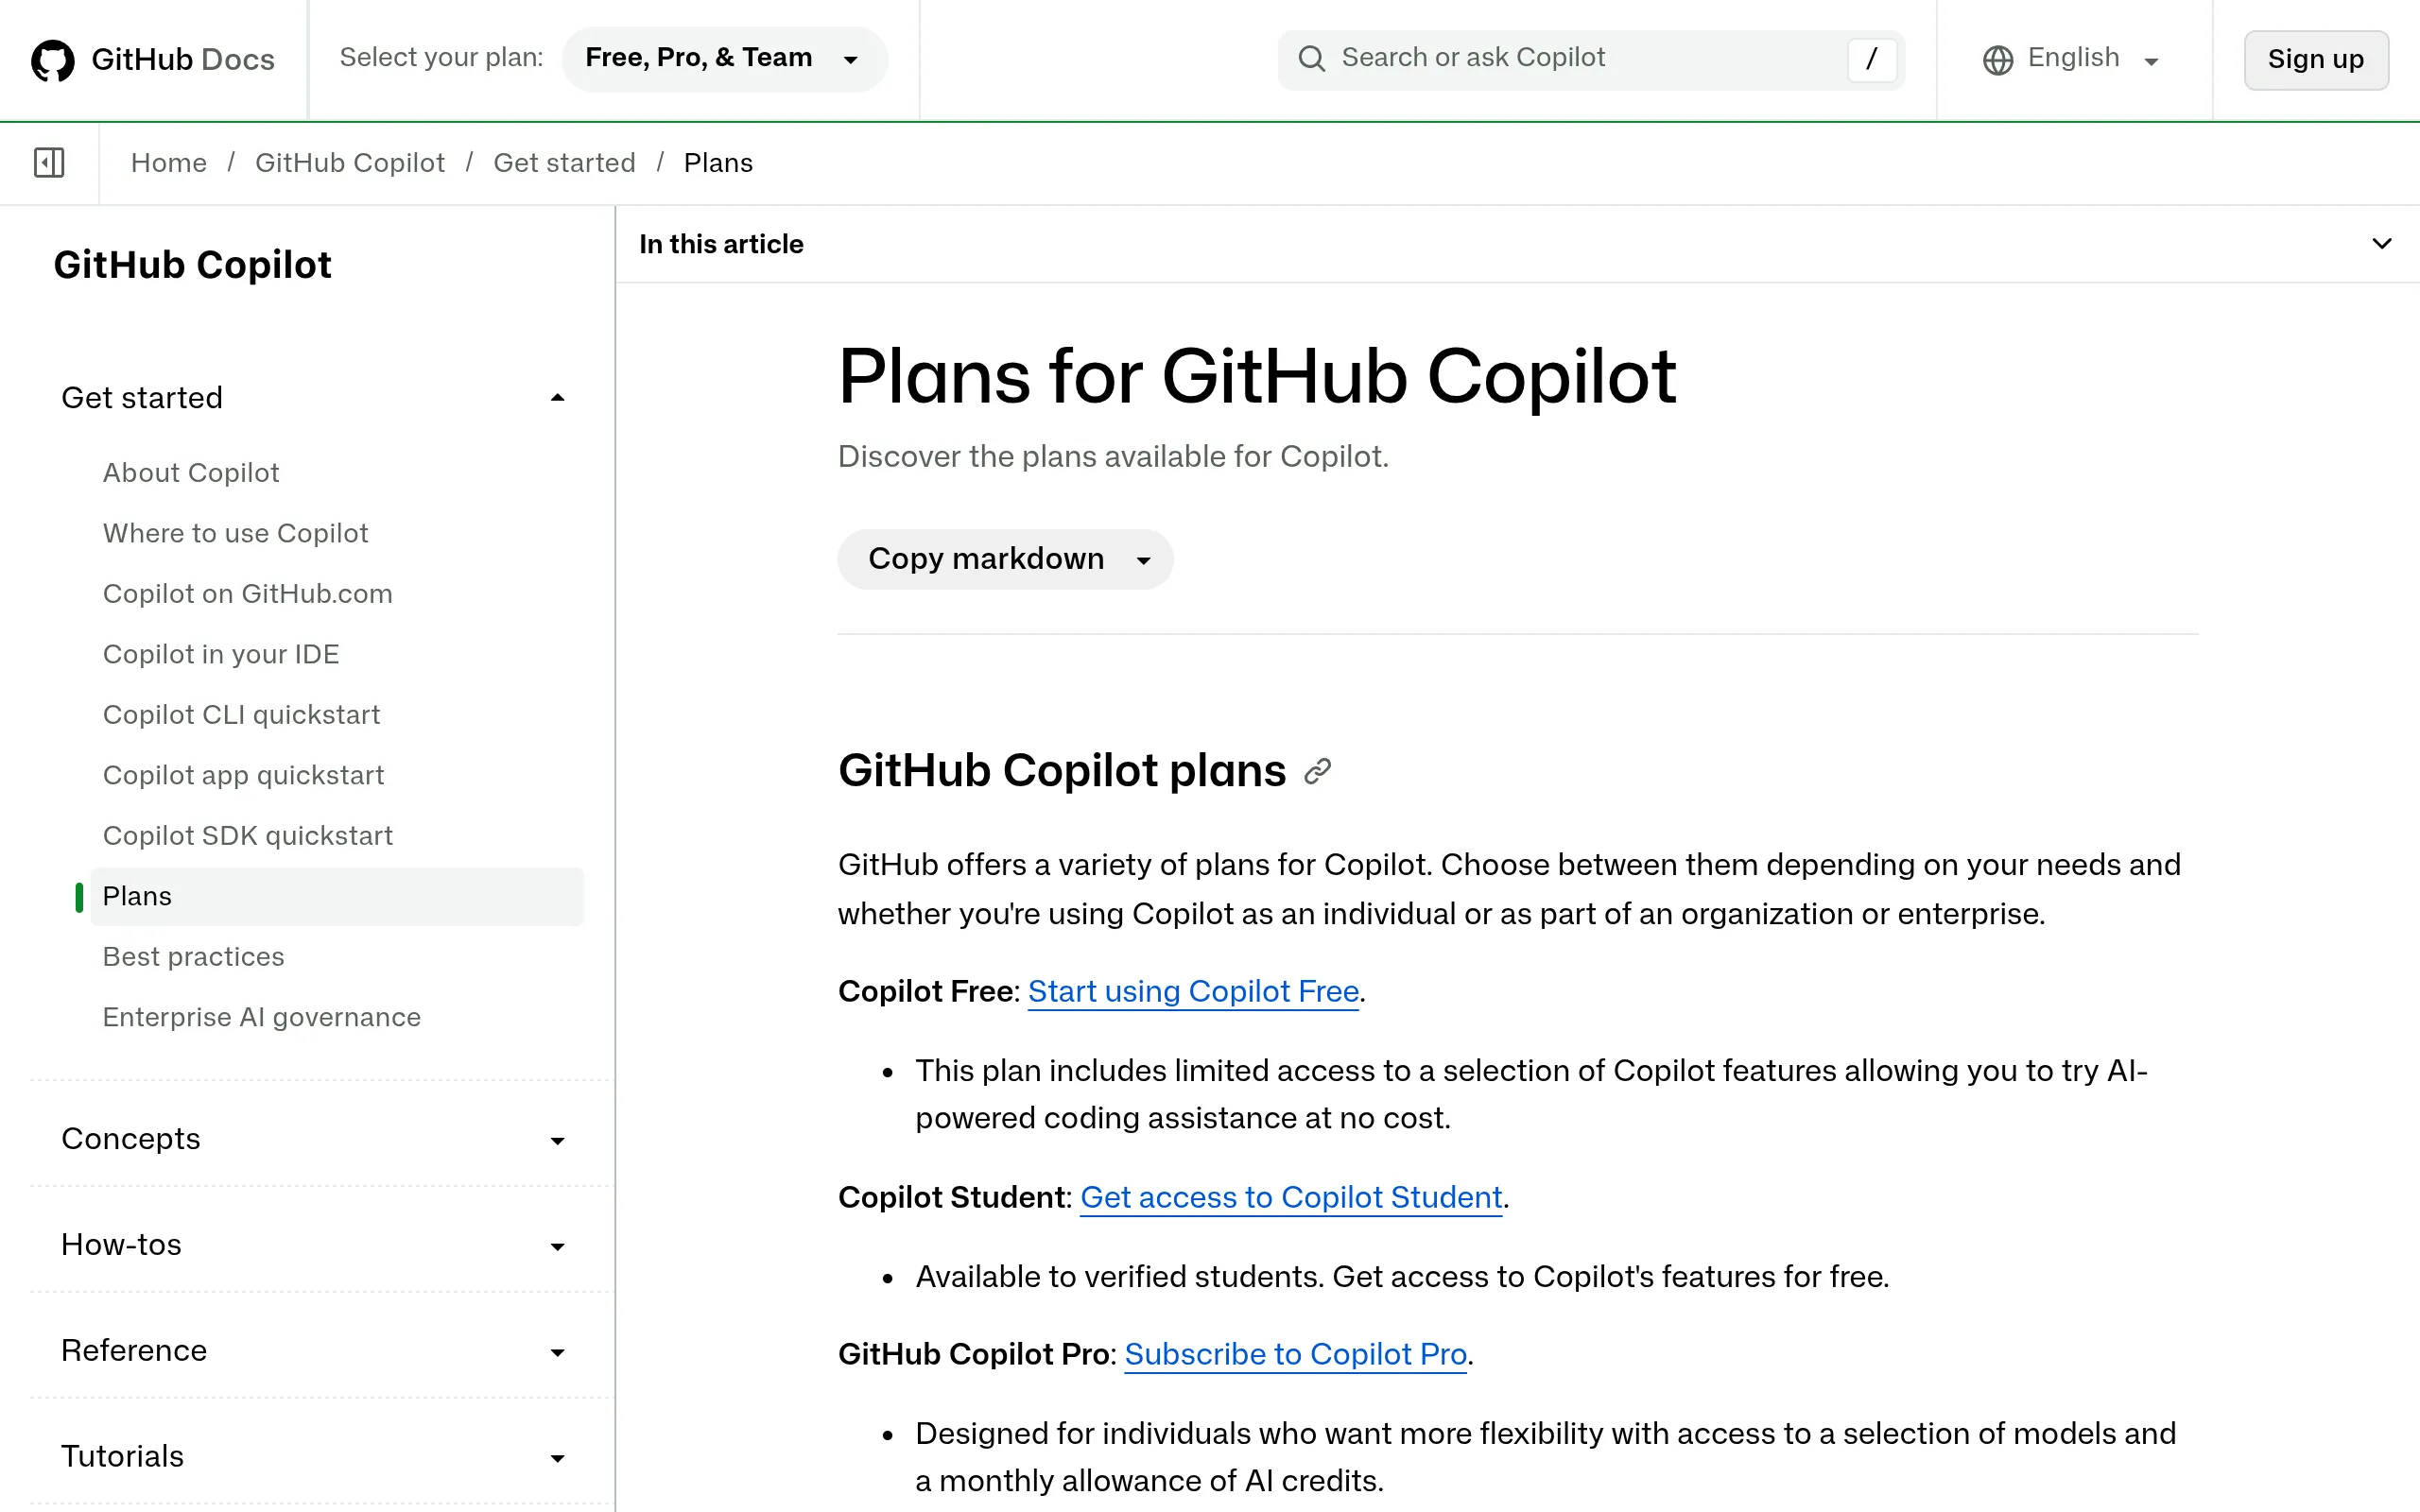
Task: Expand the Tutorials section
Action: pyautogui.click(x=313, y=1457)
